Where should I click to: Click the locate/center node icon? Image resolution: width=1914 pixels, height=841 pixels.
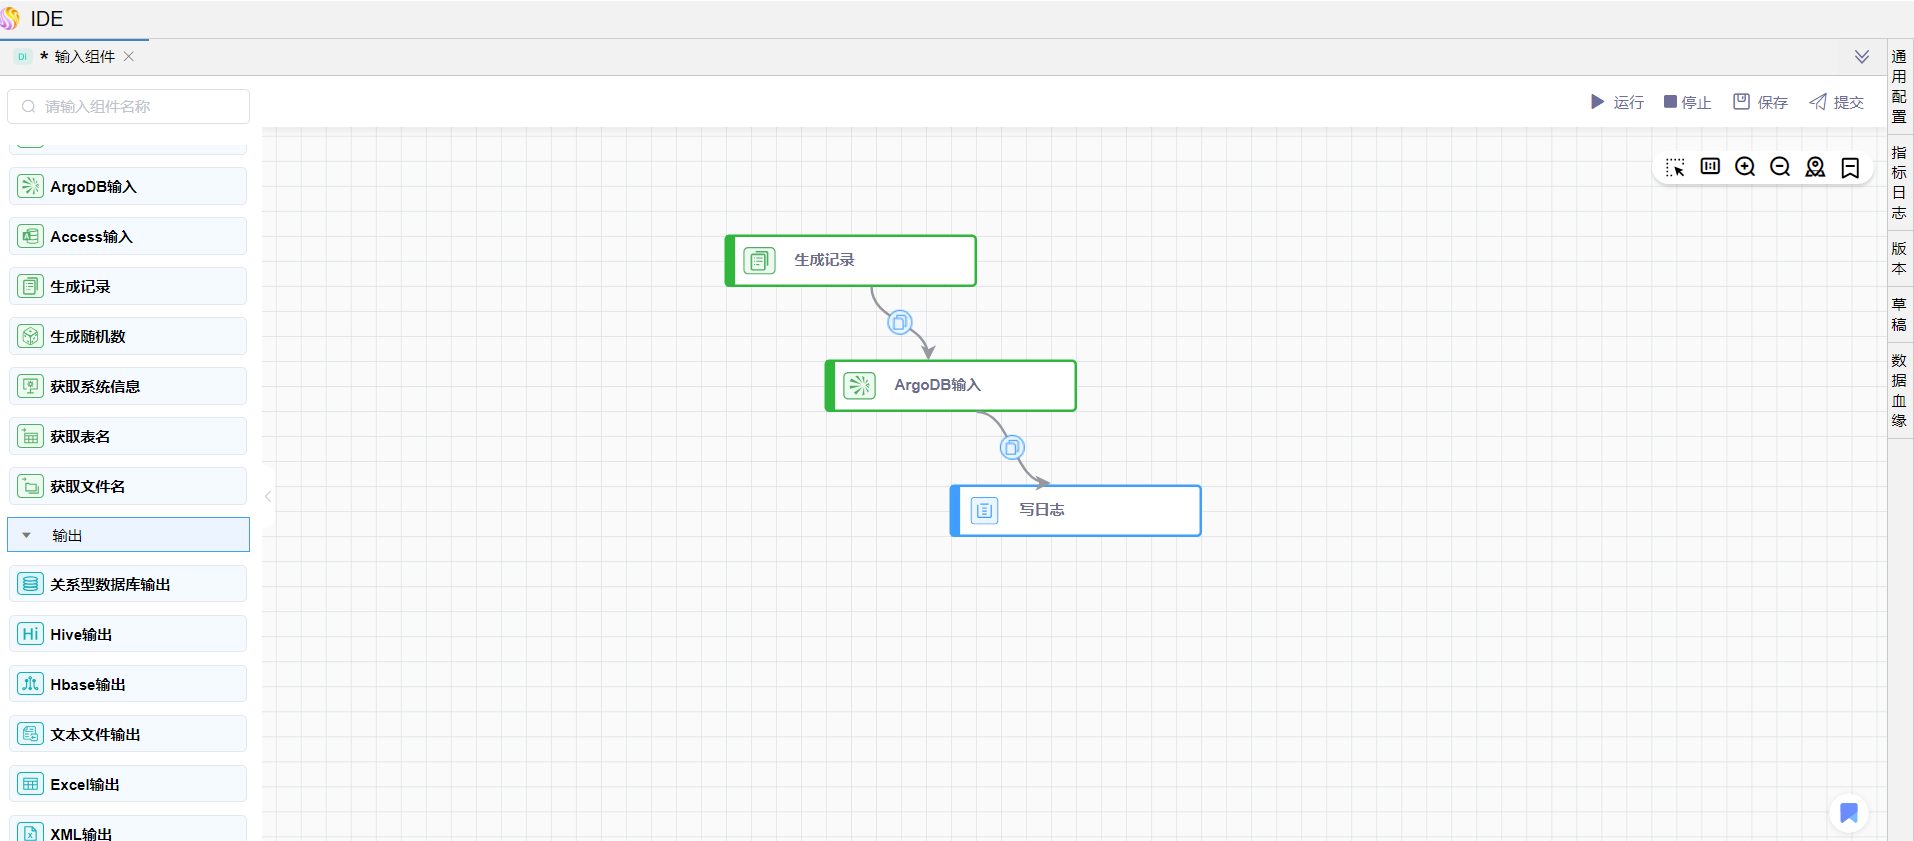point(1815,167)
